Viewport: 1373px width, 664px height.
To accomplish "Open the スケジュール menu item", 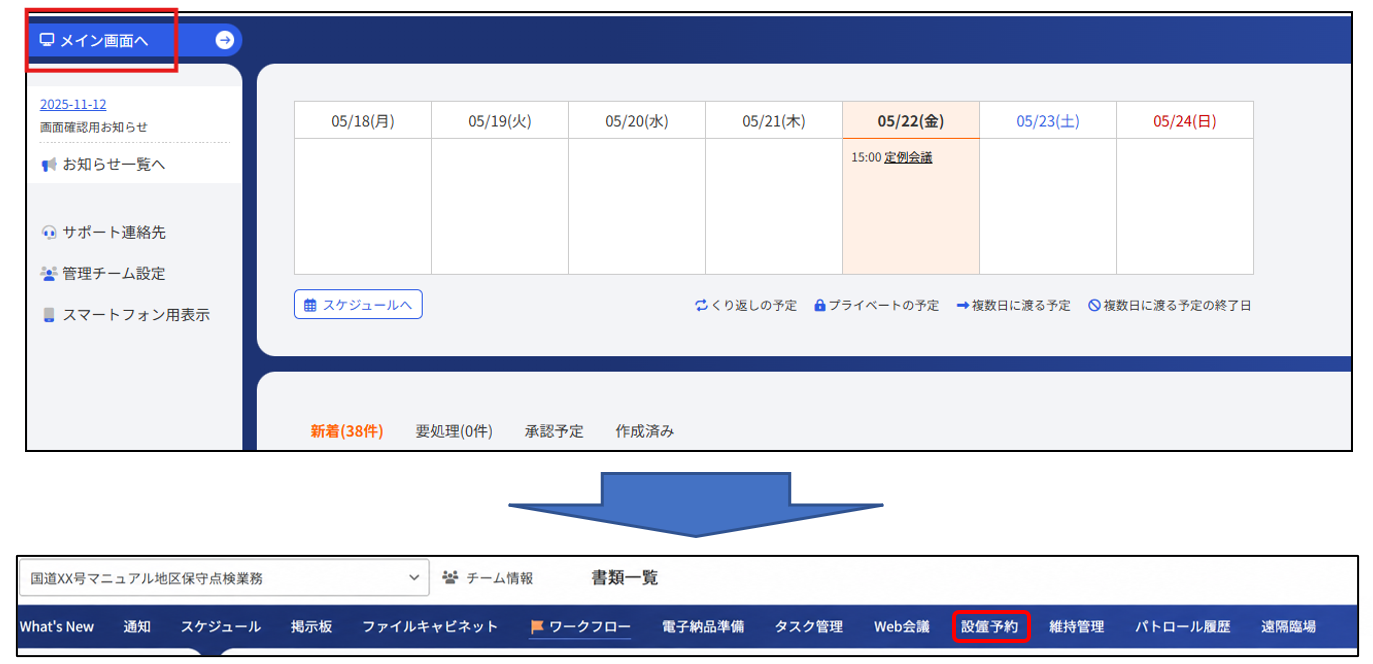I will click(x=221, y=627).
